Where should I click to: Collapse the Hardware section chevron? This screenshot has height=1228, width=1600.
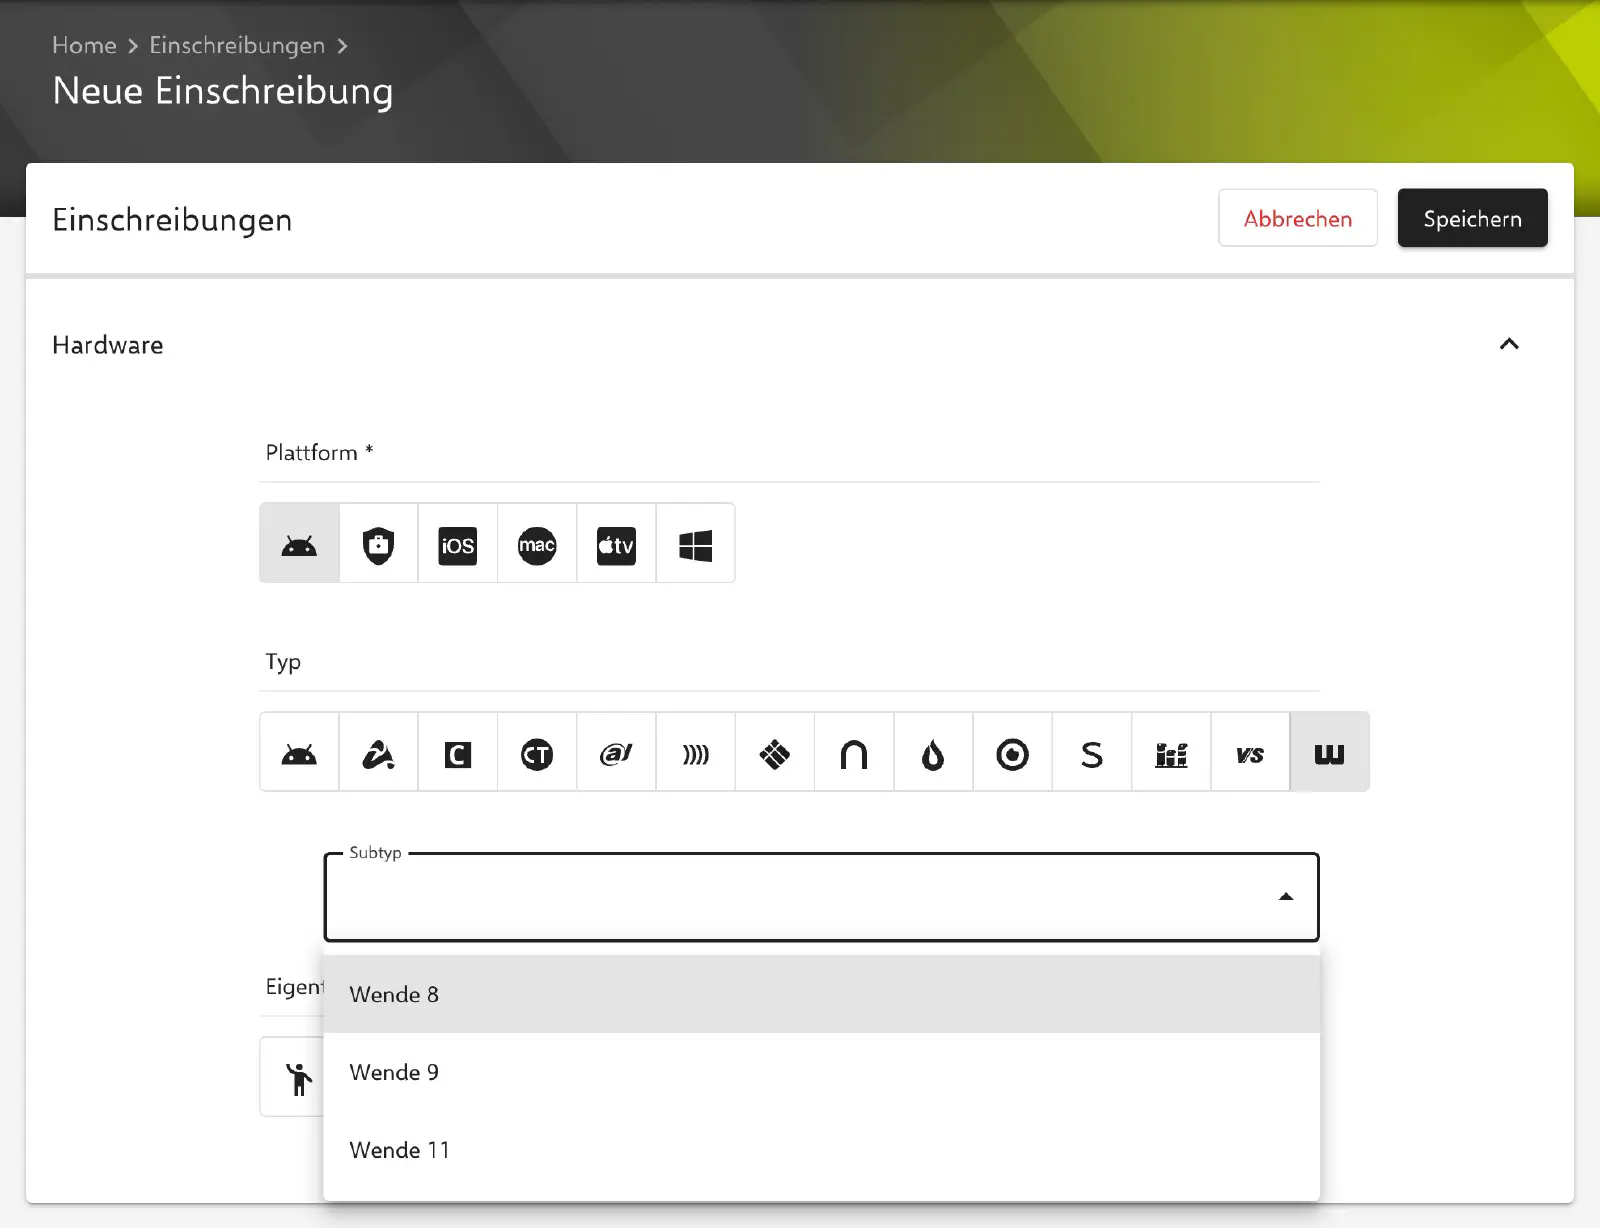[x=1509, y=344]
